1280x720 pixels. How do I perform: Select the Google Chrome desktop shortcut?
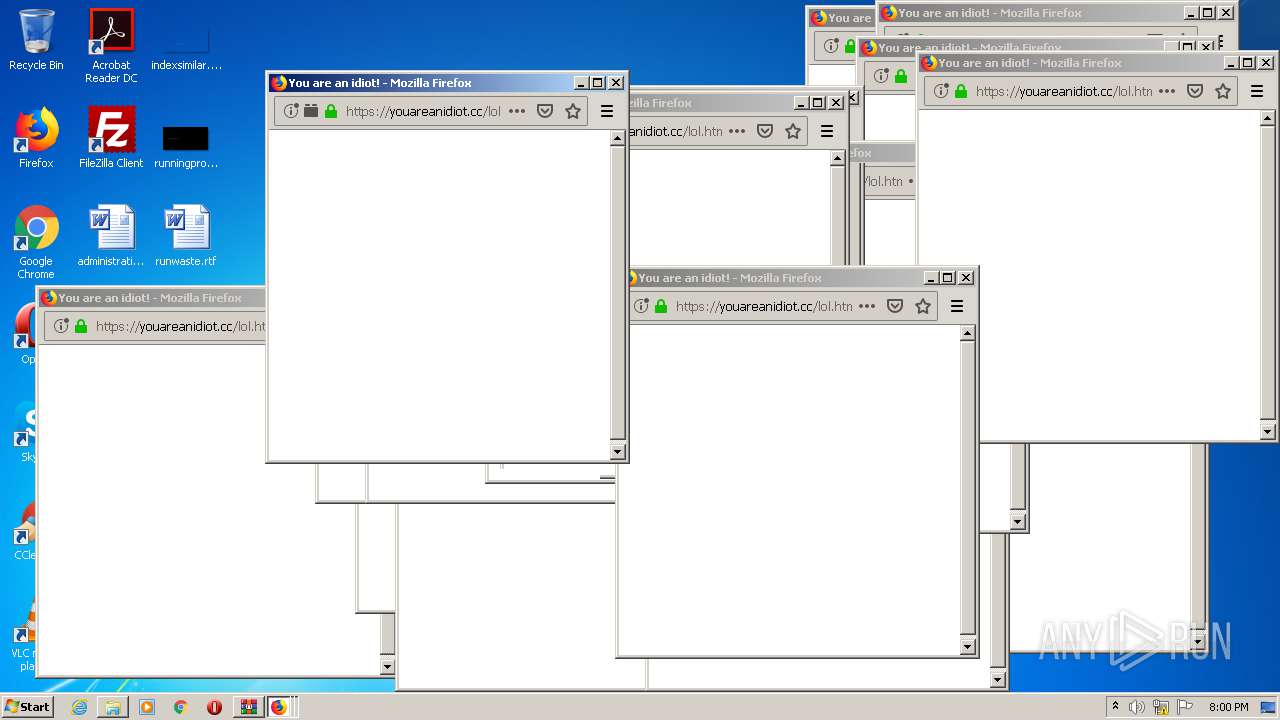pyautogui.click(x=36, y=242)
